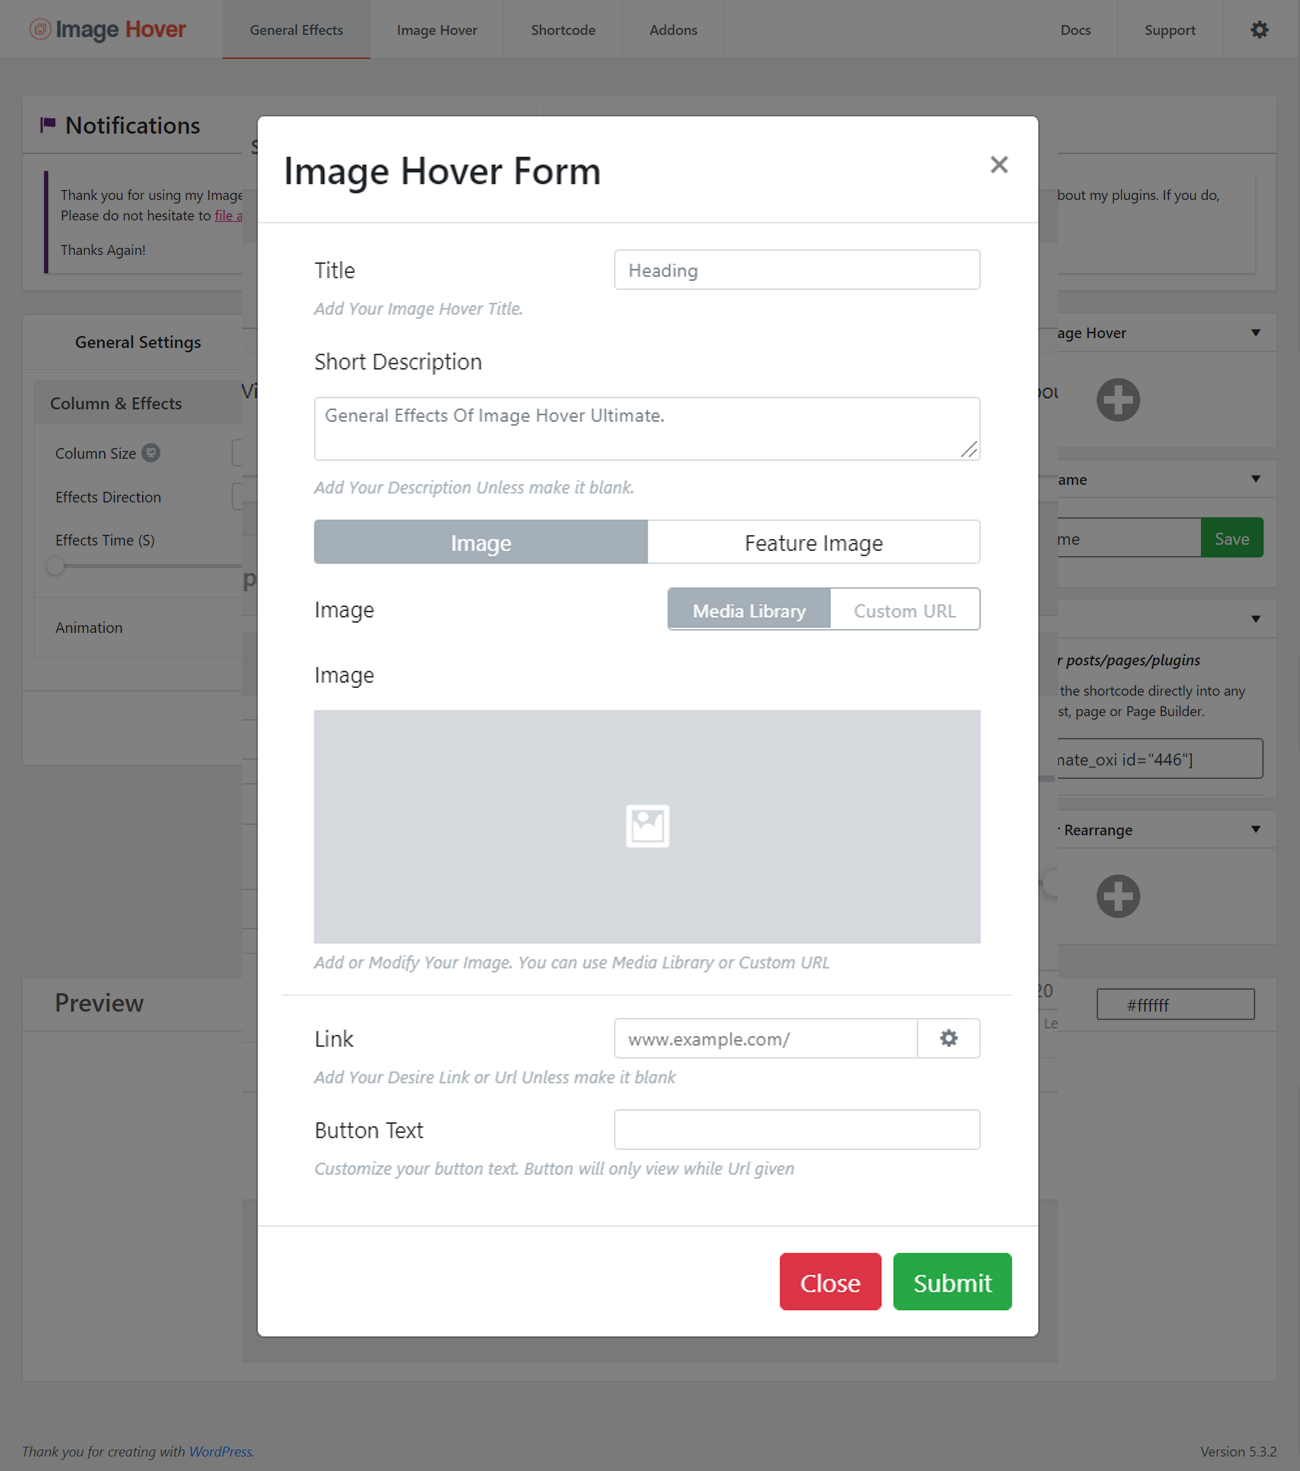The image size is (1300, 1471).
Task: Click the Version 5.3.2 text
Action: pyautogui.click(x=1238, y=1452)
